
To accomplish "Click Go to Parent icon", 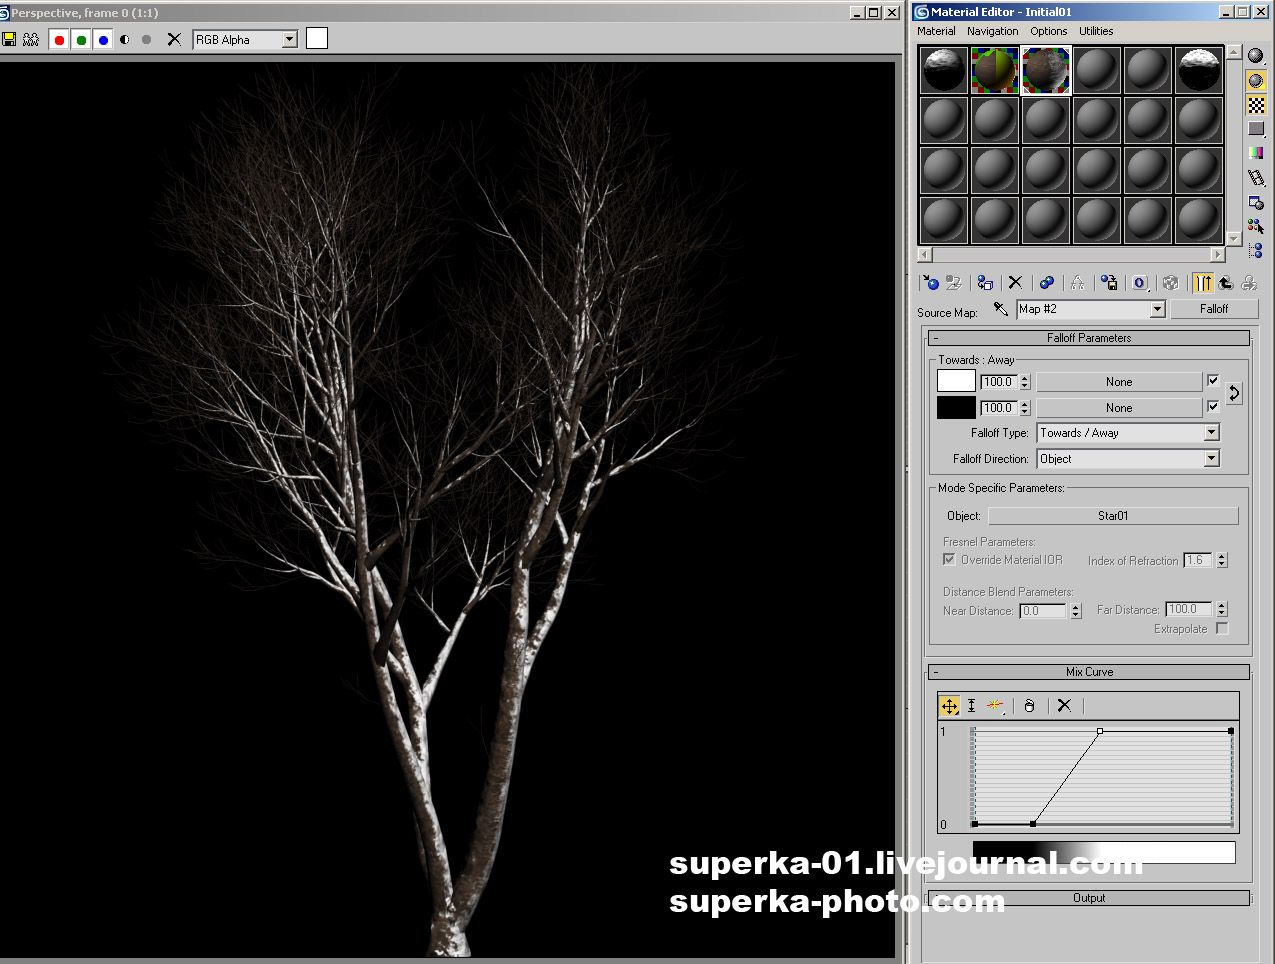I will click(1225, 283).
